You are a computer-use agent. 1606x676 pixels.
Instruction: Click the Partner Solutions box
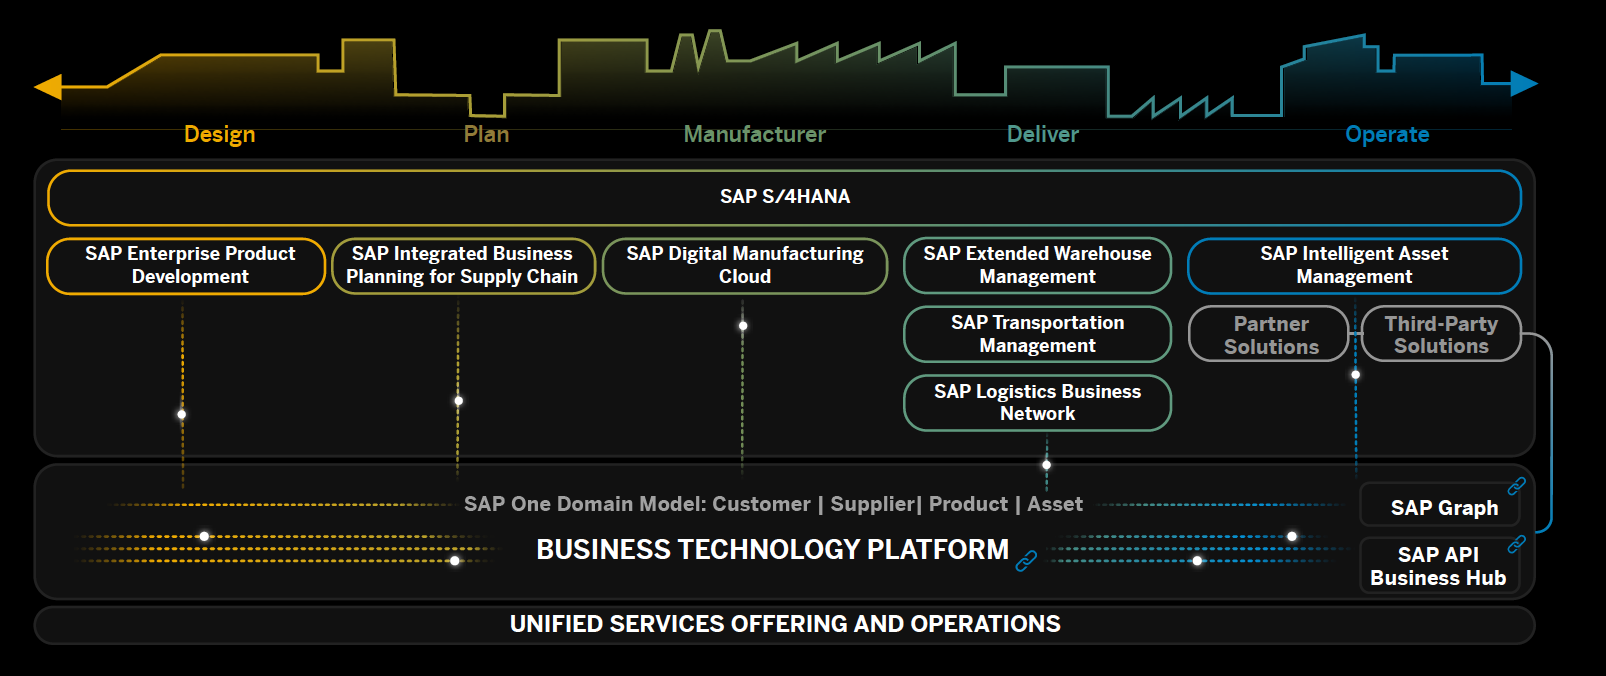coord(1270,335)
